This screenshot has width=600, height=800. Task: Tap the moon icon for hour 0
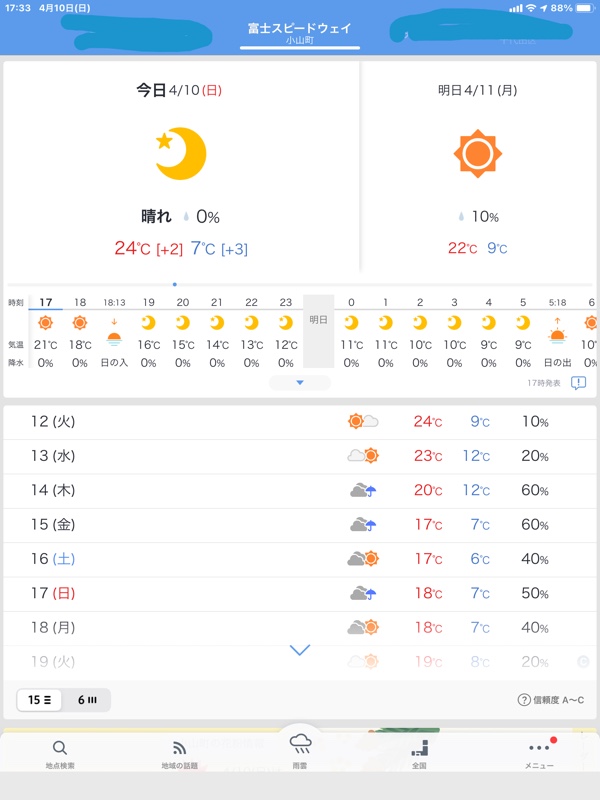coord(351,322)
